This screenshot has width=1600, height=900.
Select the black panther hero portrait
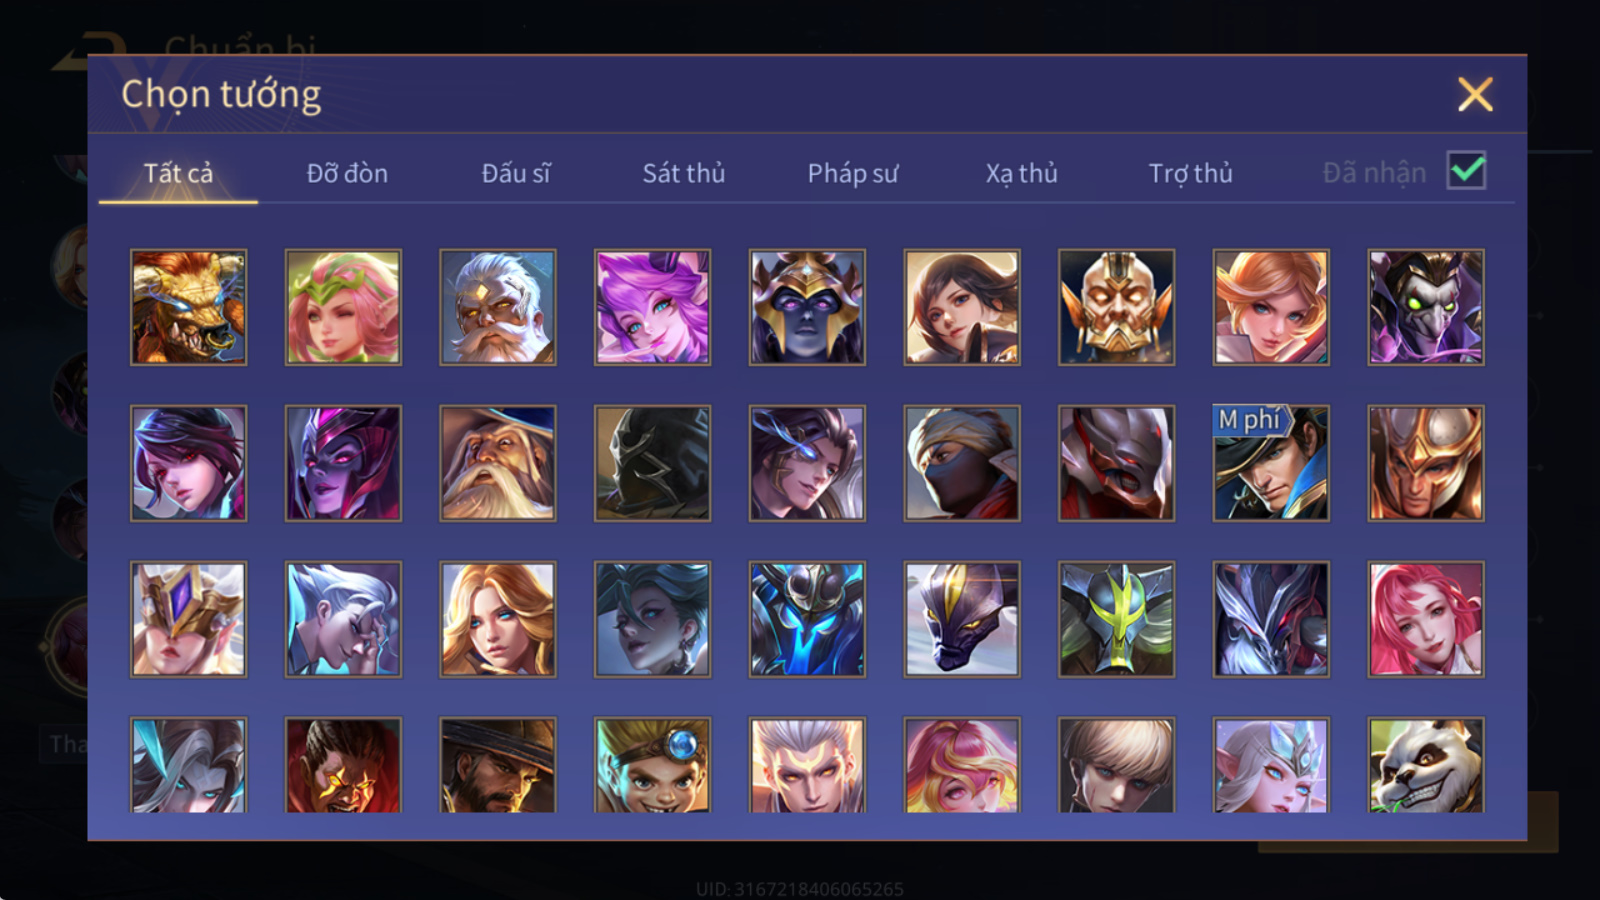click(962, 619)
